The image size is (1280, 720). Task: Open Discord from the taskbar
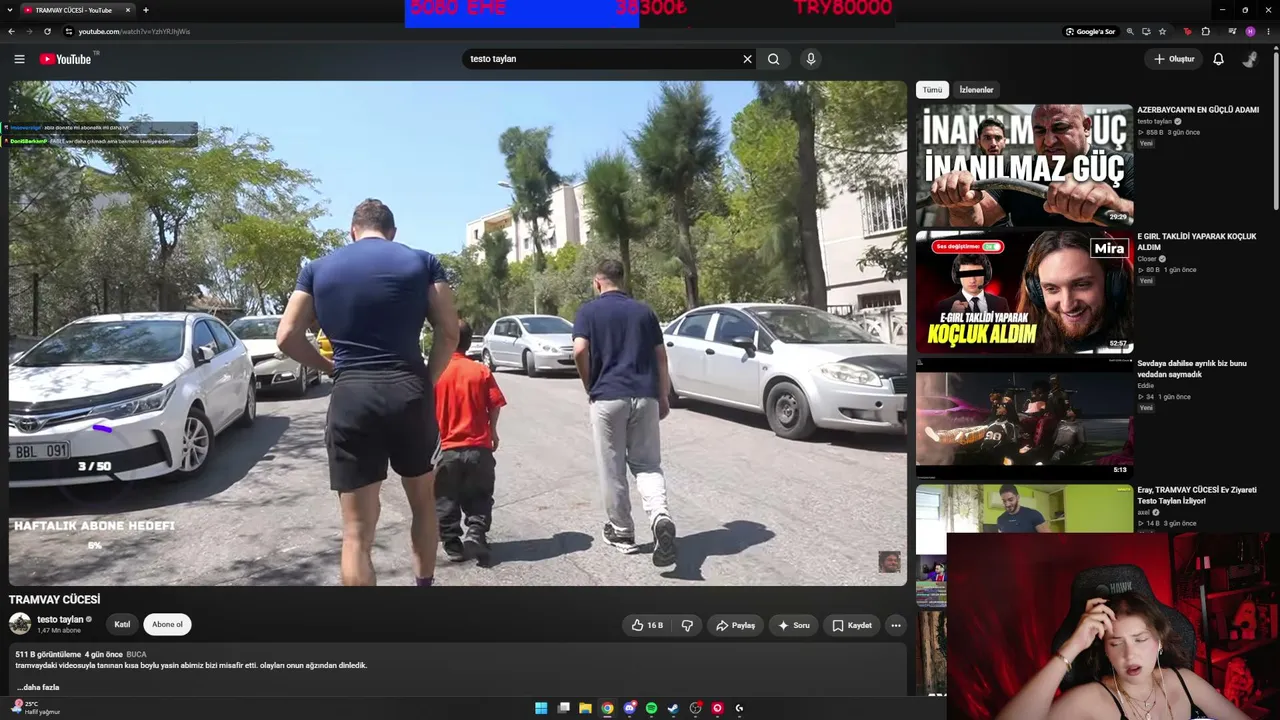tap(629, 708)
